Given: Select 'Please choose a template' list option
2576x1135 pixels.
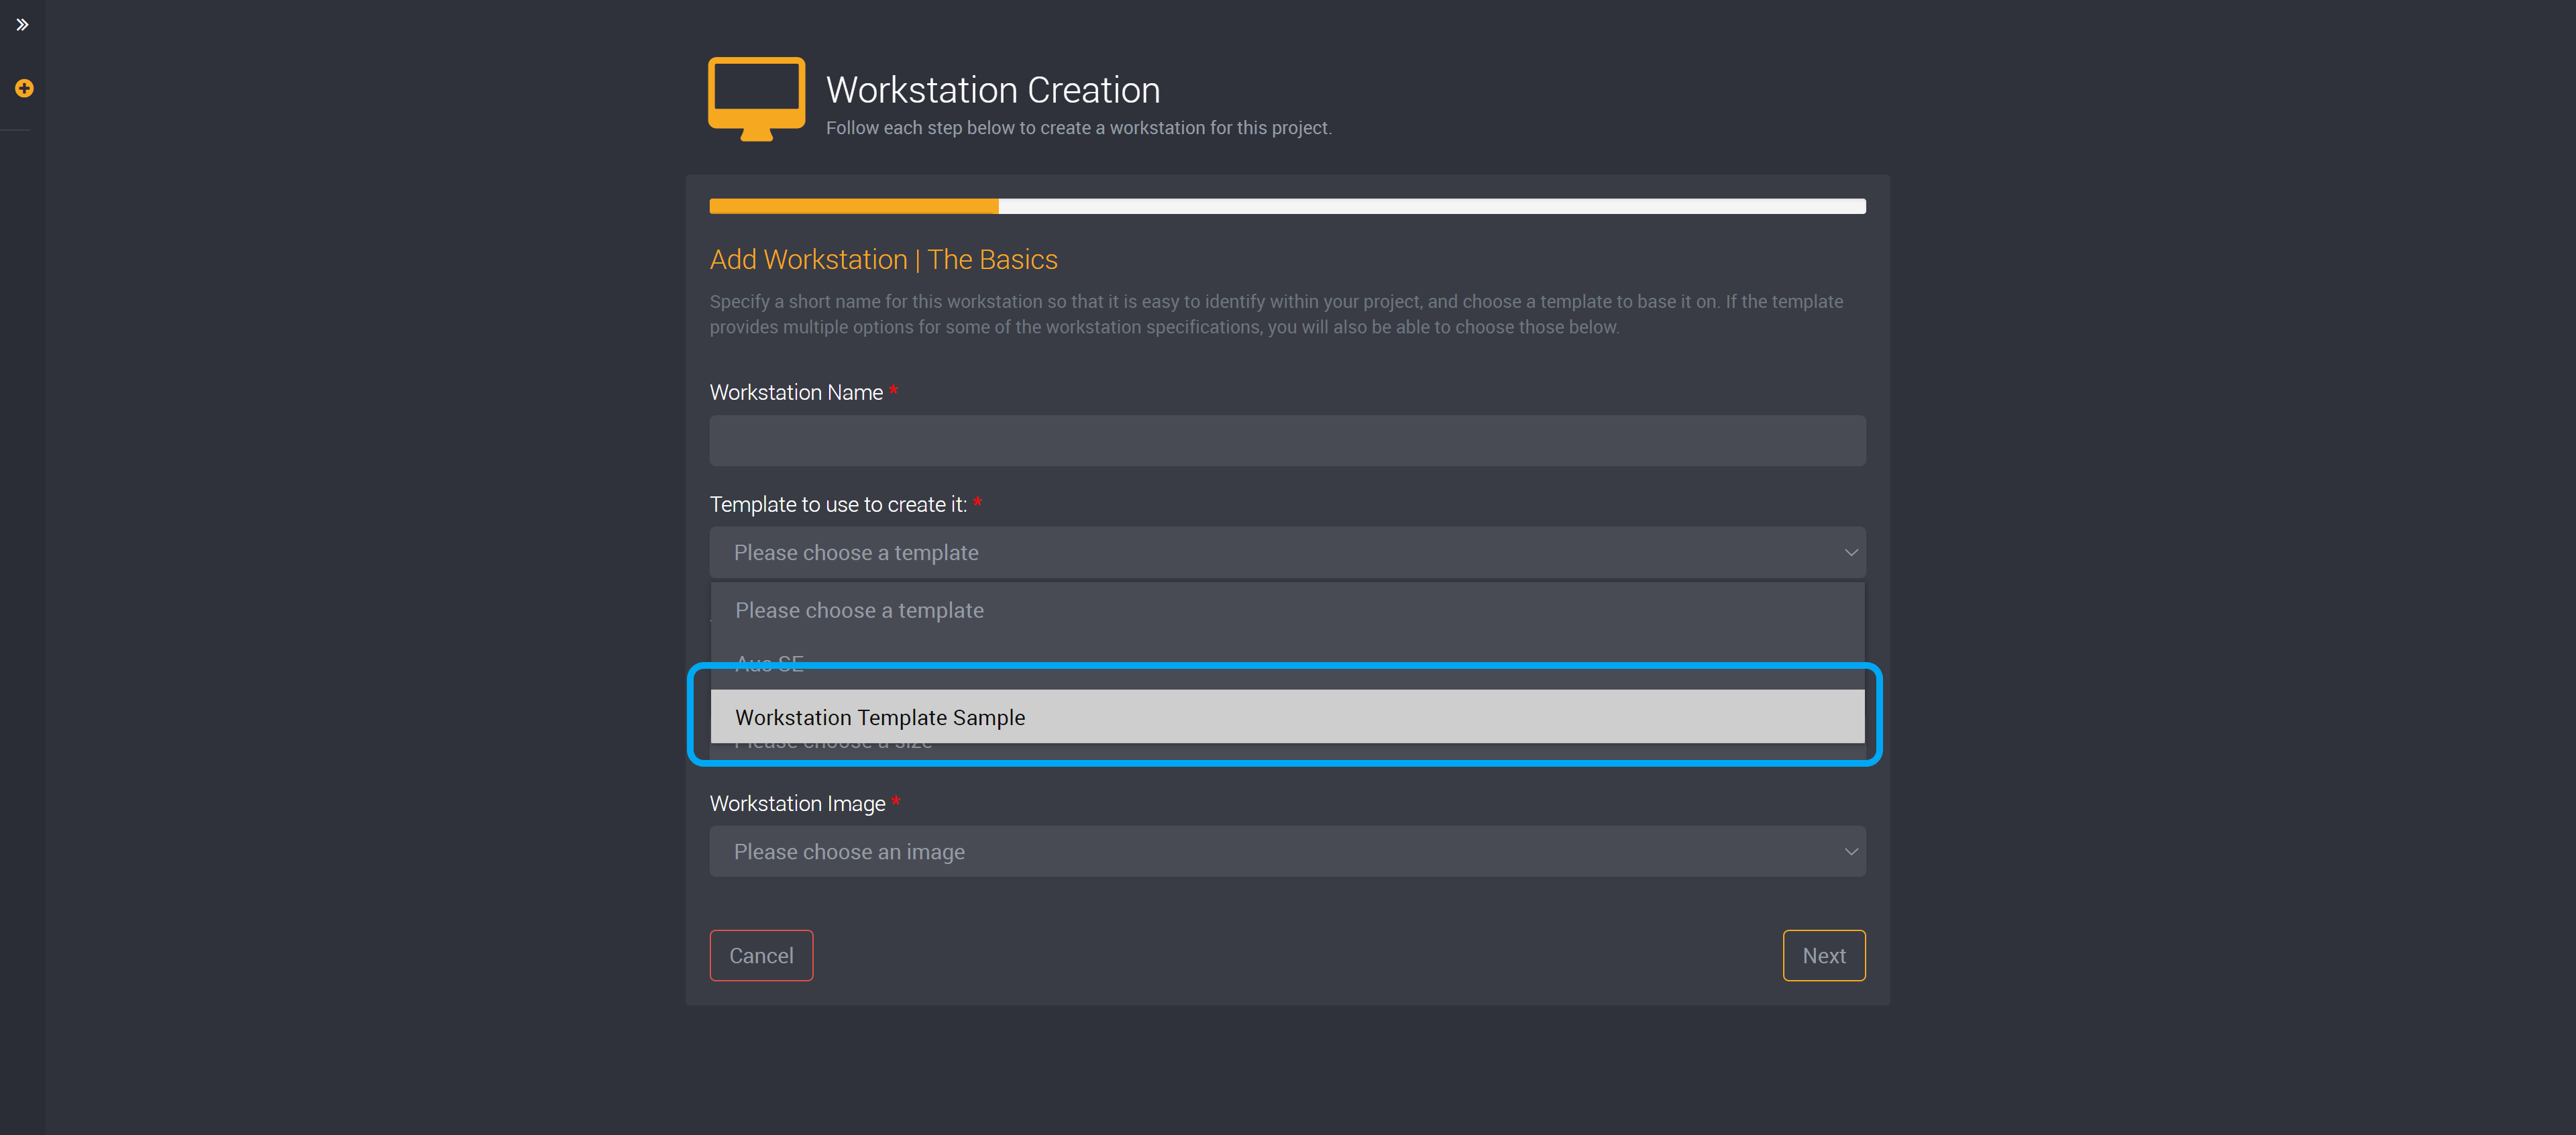Looking at the screenshot, I should (x=1287, y=610).
